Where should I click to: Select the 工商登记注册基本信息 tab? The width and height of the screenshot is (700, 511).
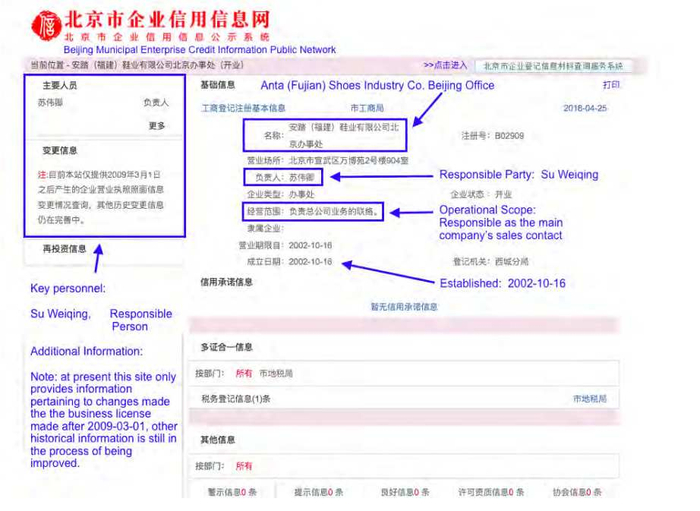point(243,108)
